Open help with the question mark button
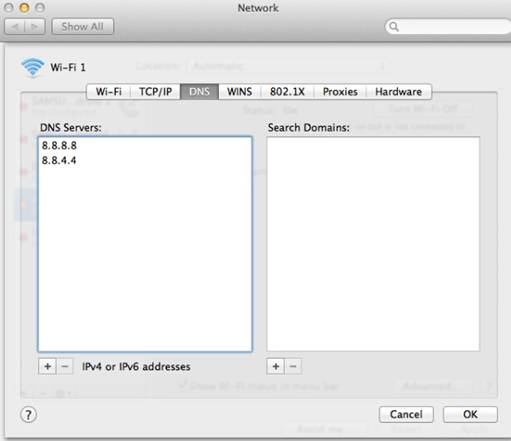Image resolution: width=511 pixels, height=441 pixels. pyautogui.click(x=29, y=415)
